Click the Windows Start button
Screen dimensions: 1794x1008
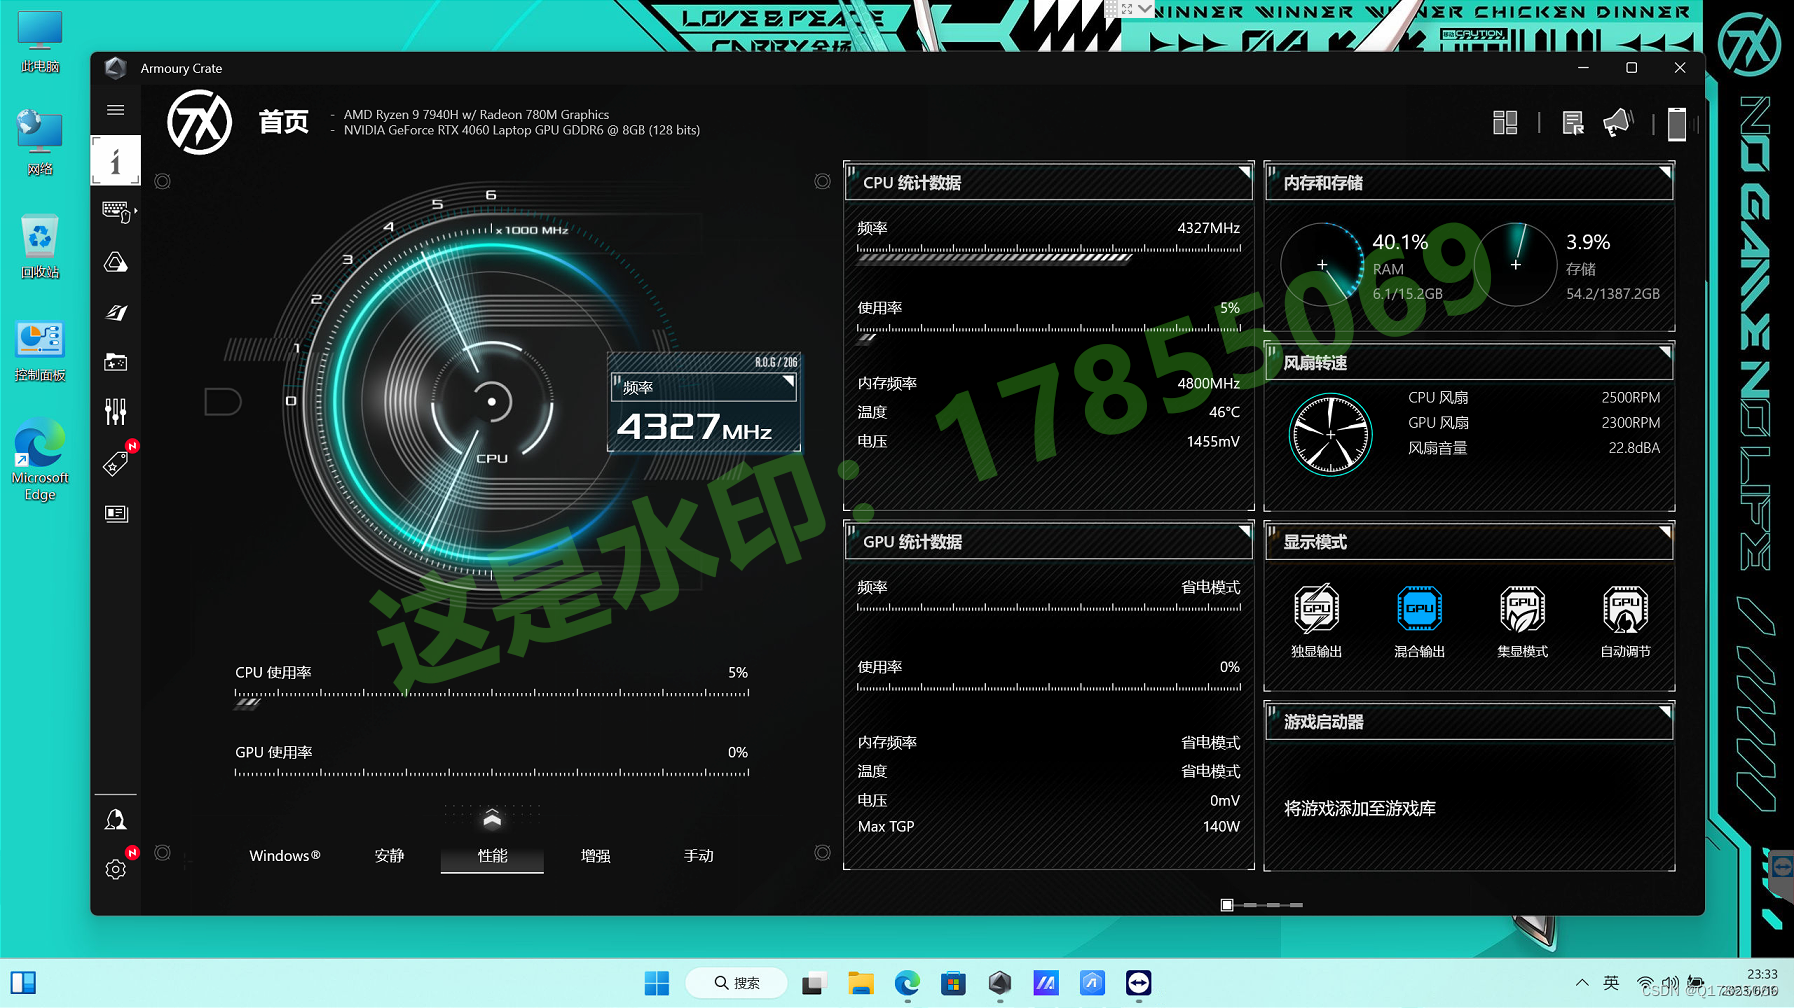click(657, 983)
